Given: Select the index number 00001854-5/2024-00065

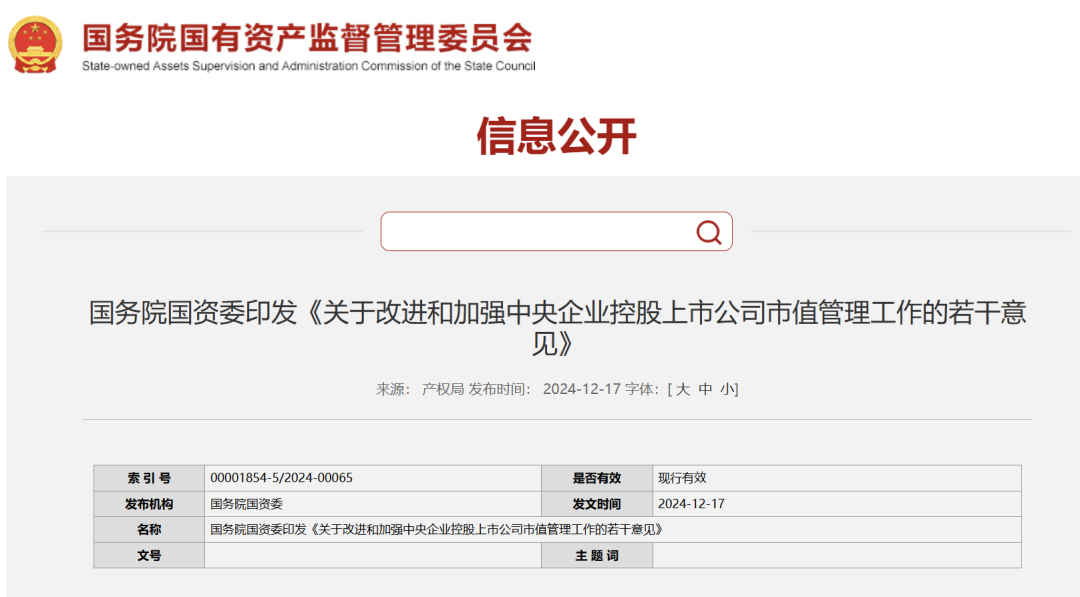Looking at the screenshot, I should tap(281, 478).
